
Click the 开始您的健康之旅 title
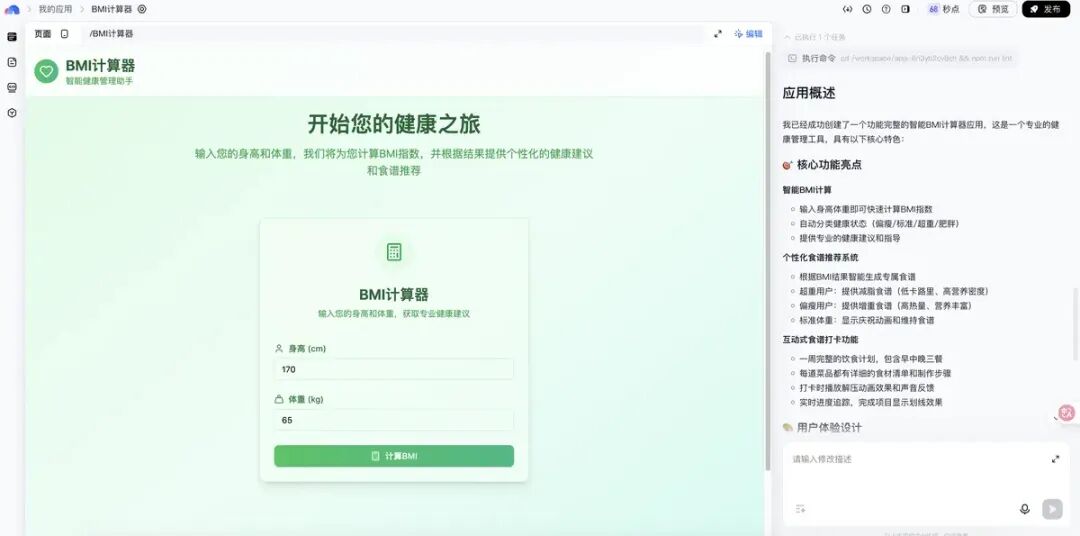point(394,124)
